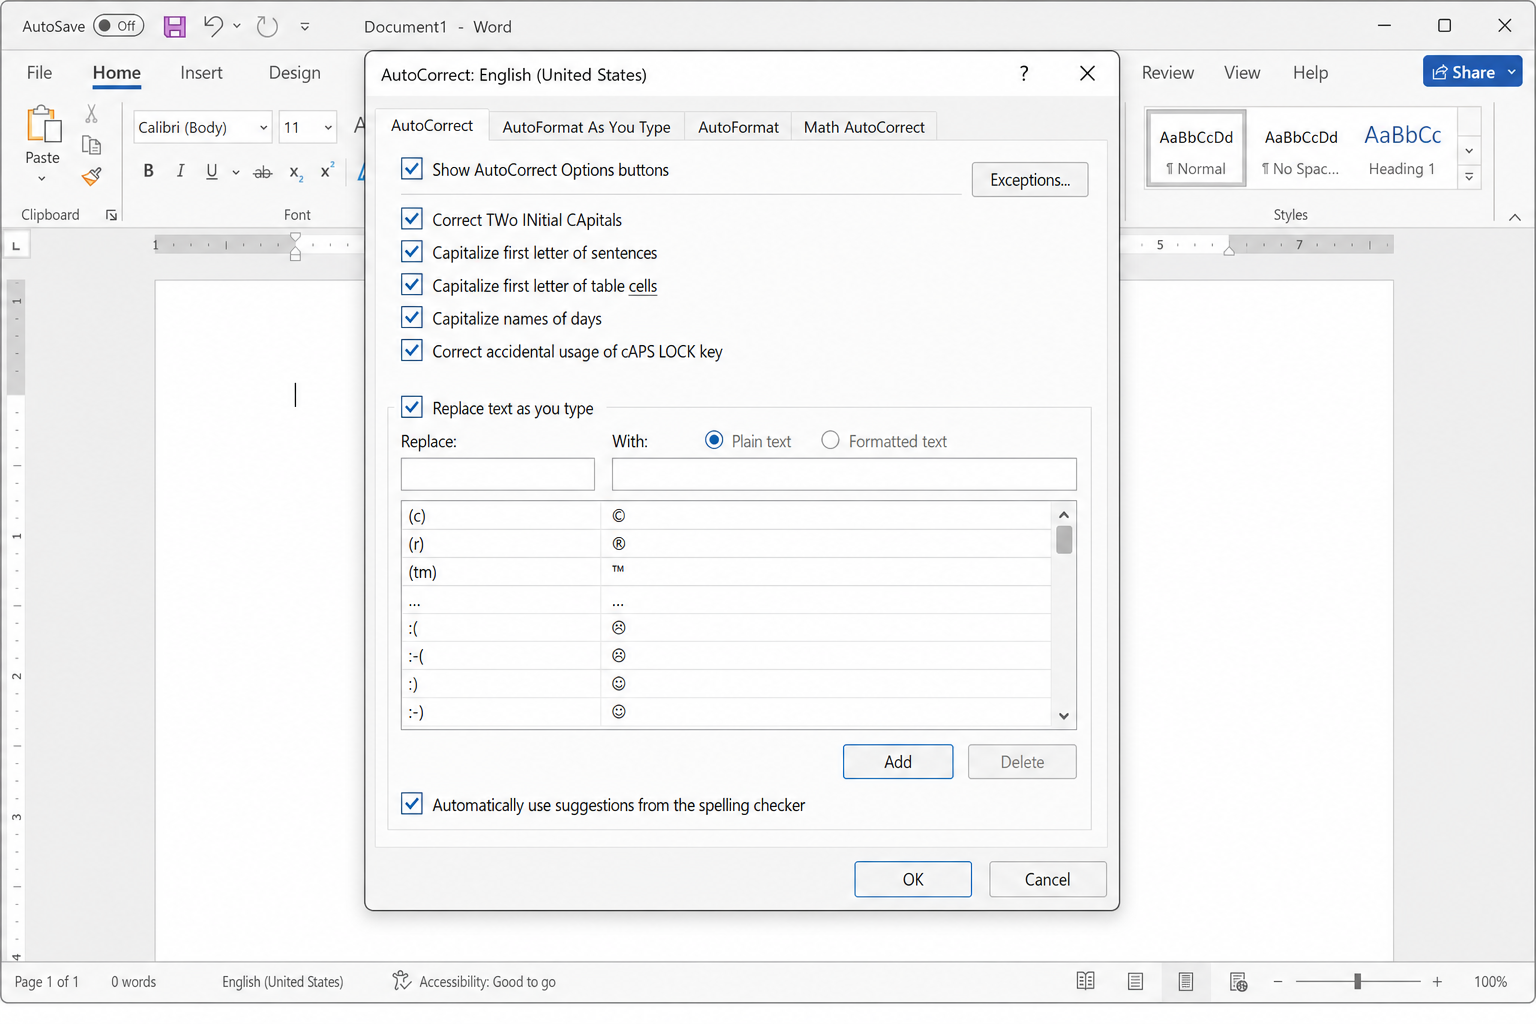Uncheck Correct accidental usage of cAPS LOCK
Viewport: 1536px width, 1024px height.
click(x=412, y=350)
